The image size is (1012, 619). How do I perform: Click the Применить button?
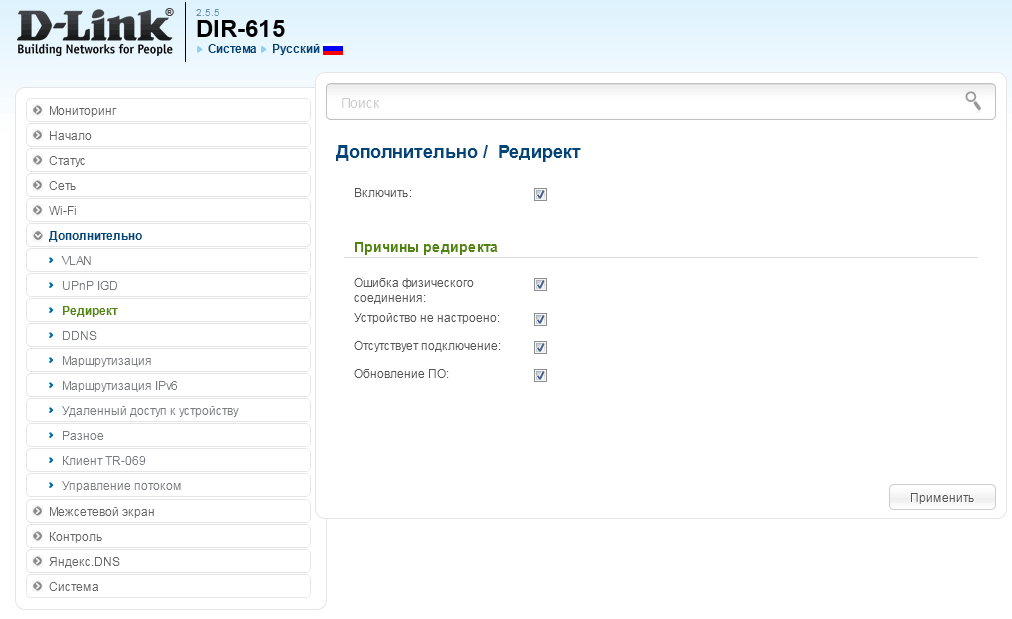(x=942, y=498)
